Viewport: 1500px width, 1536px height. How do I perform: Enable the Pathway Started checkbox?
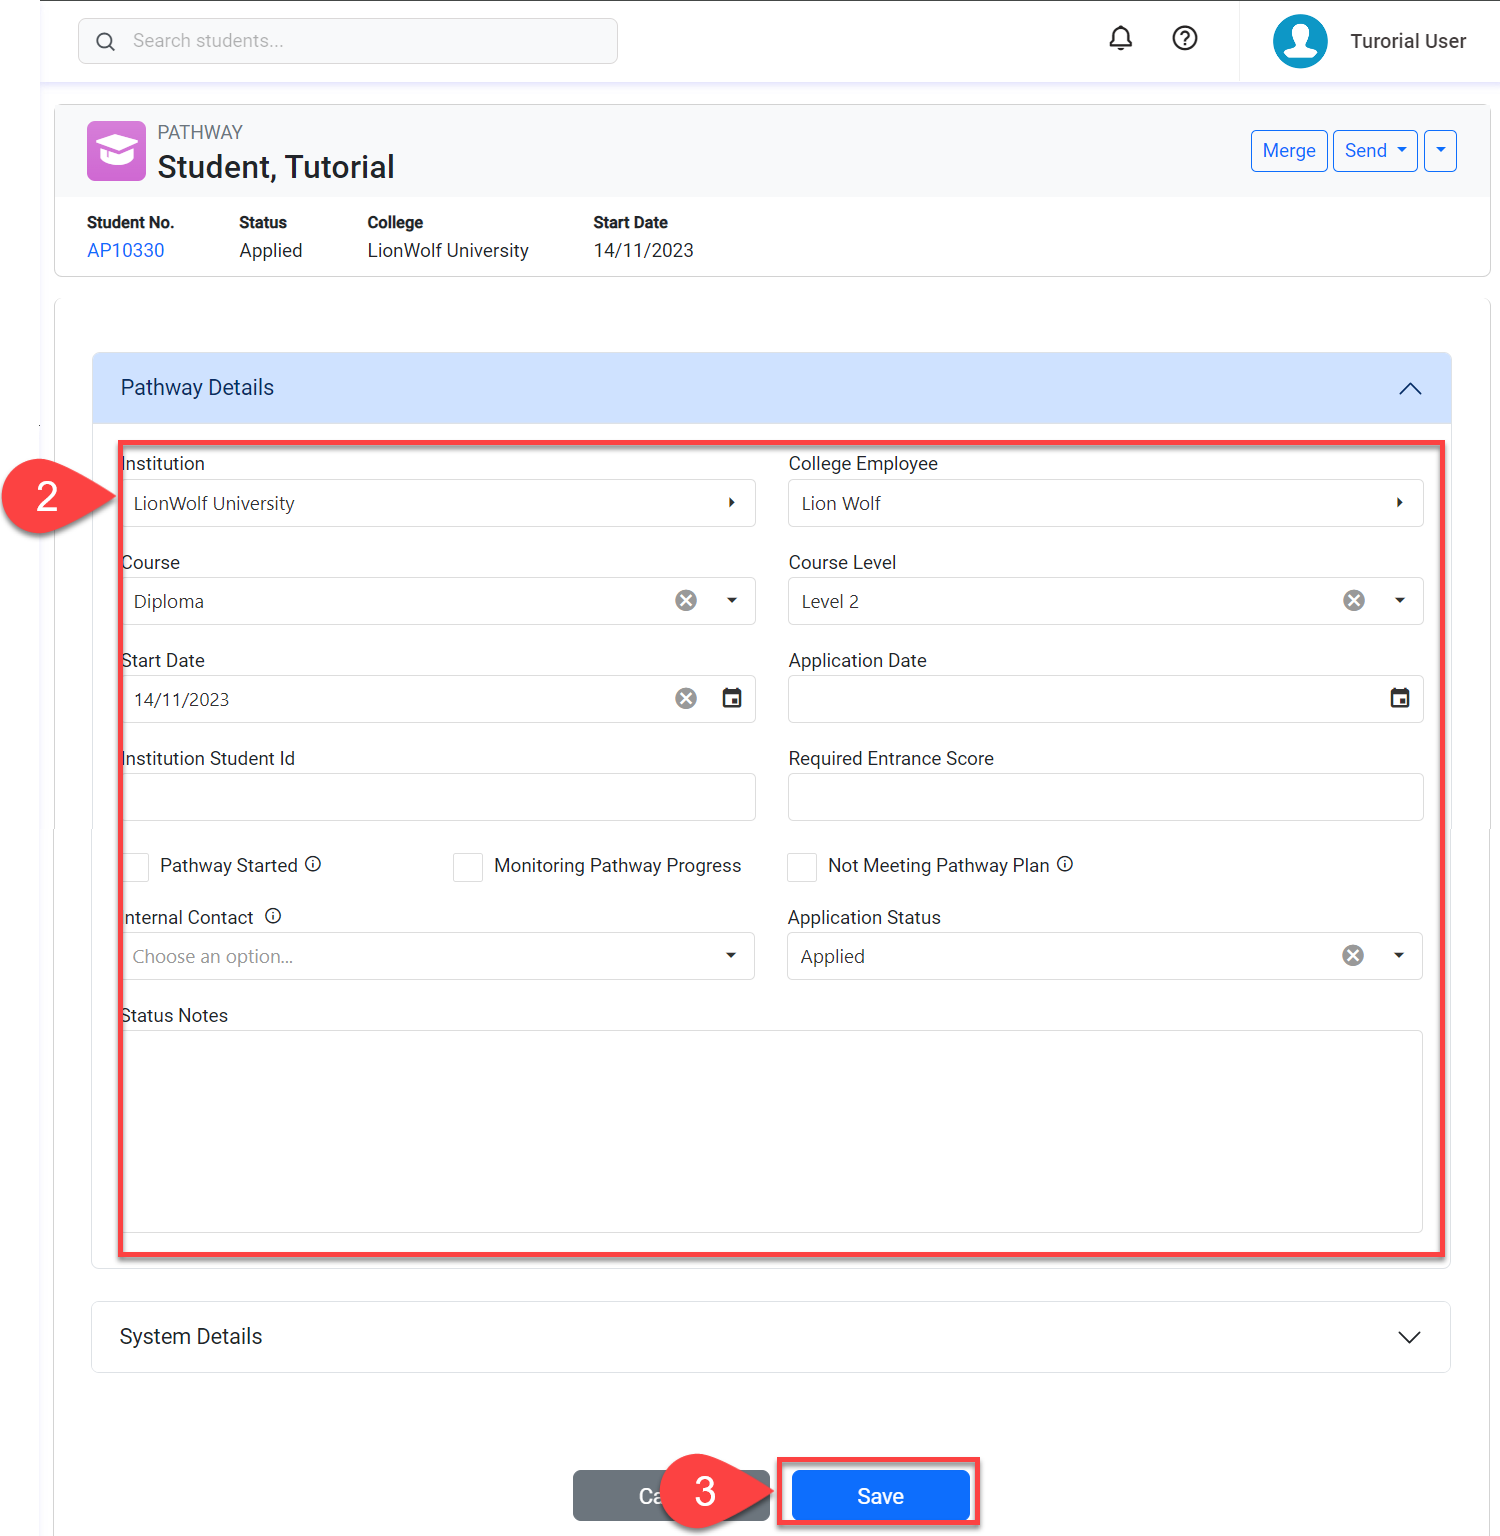pyautogui.click(x=136, y=866)
